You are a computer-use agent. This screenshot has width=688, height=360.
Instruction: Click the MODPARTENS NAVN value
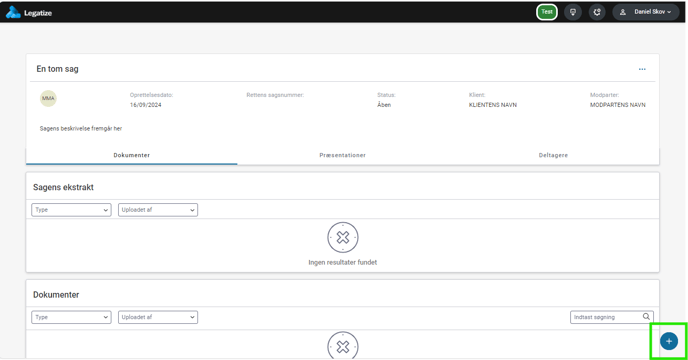618,105
